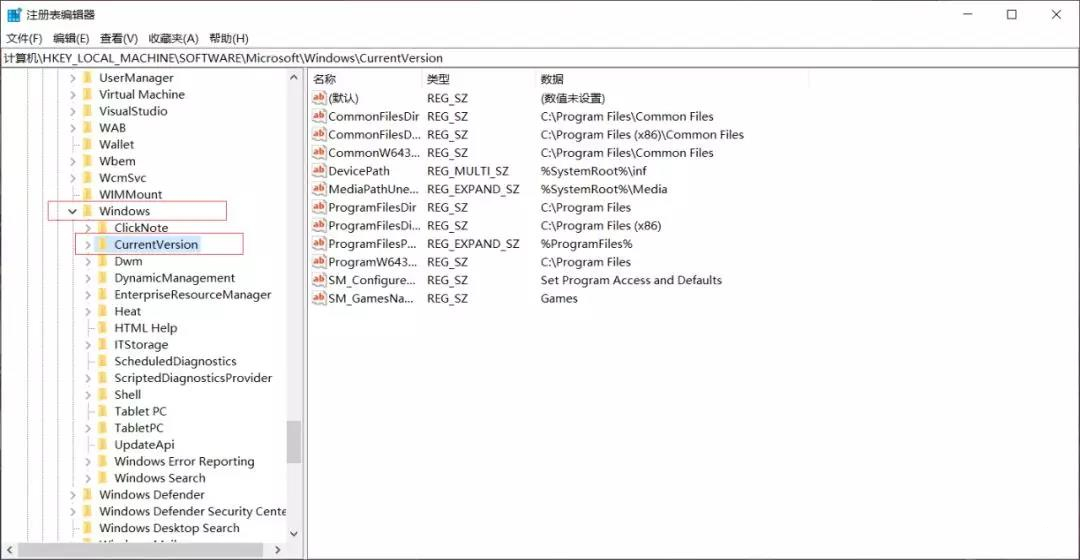
Task: Expand the ClickNote key
Action: point(87,228)
